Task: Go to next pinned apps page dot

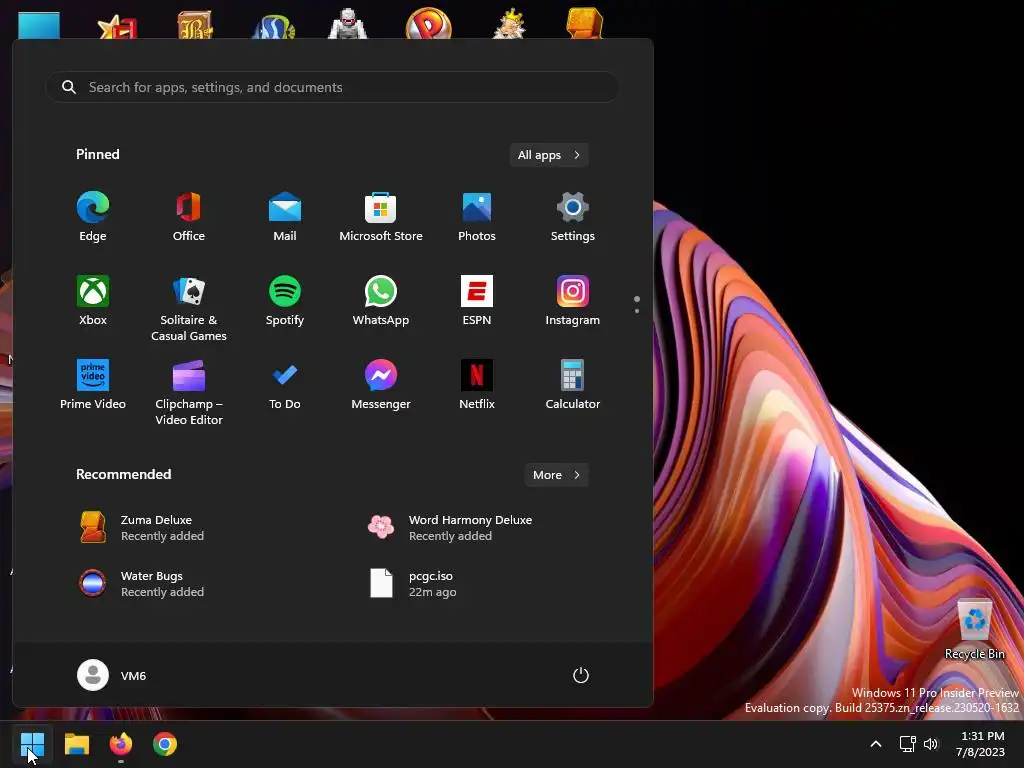Action: pos(637,311)
